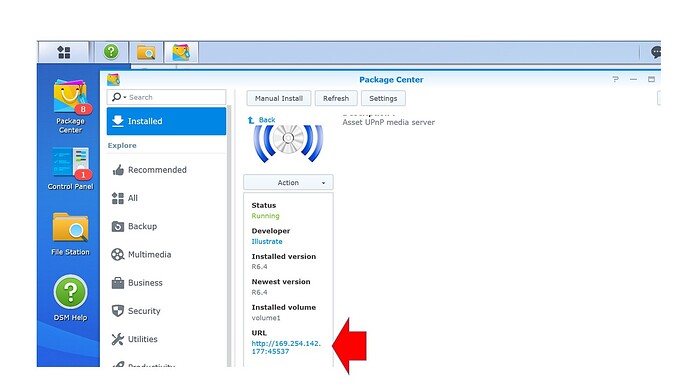Click the sidebar vertical scrollbar
The width and height of the screenshot is (690, 388).
(229, 235)
